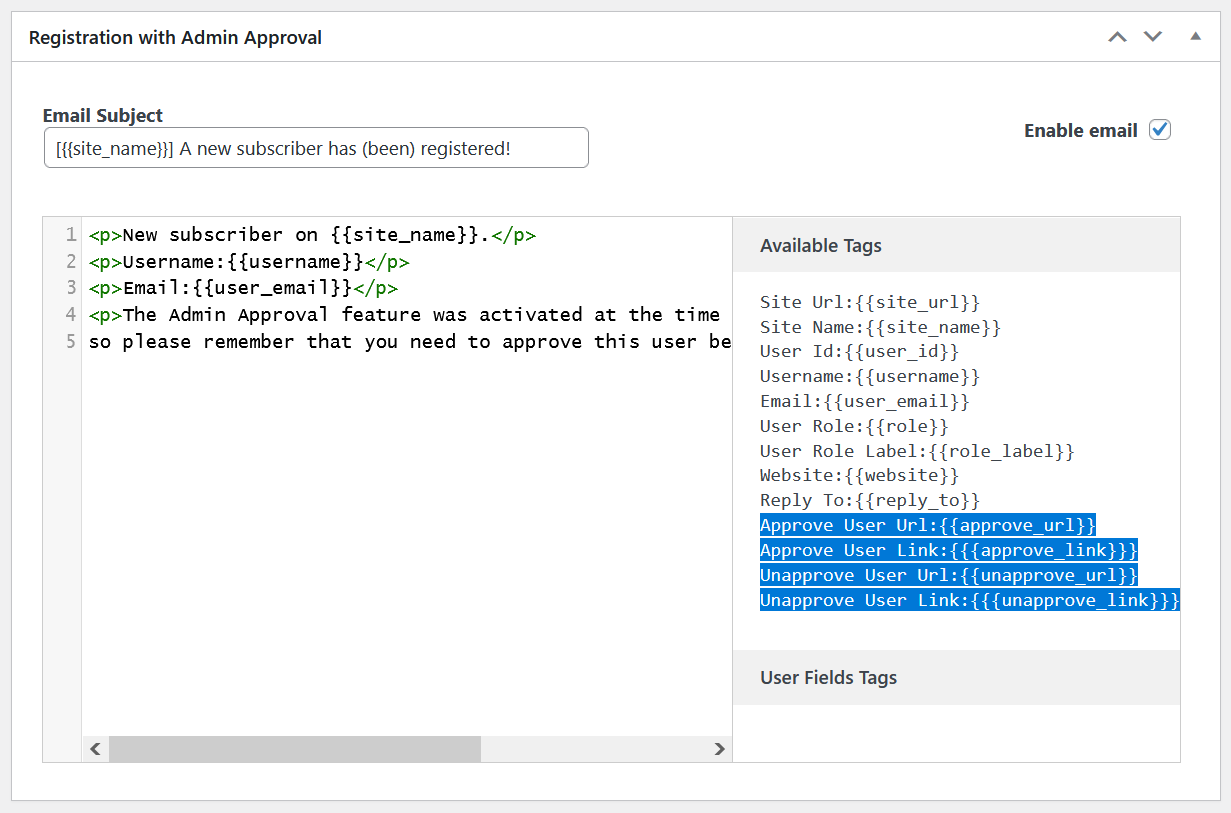The image size is (1231, 813).
Task: Click the Approve User Link tag
Action: (948, 551)
